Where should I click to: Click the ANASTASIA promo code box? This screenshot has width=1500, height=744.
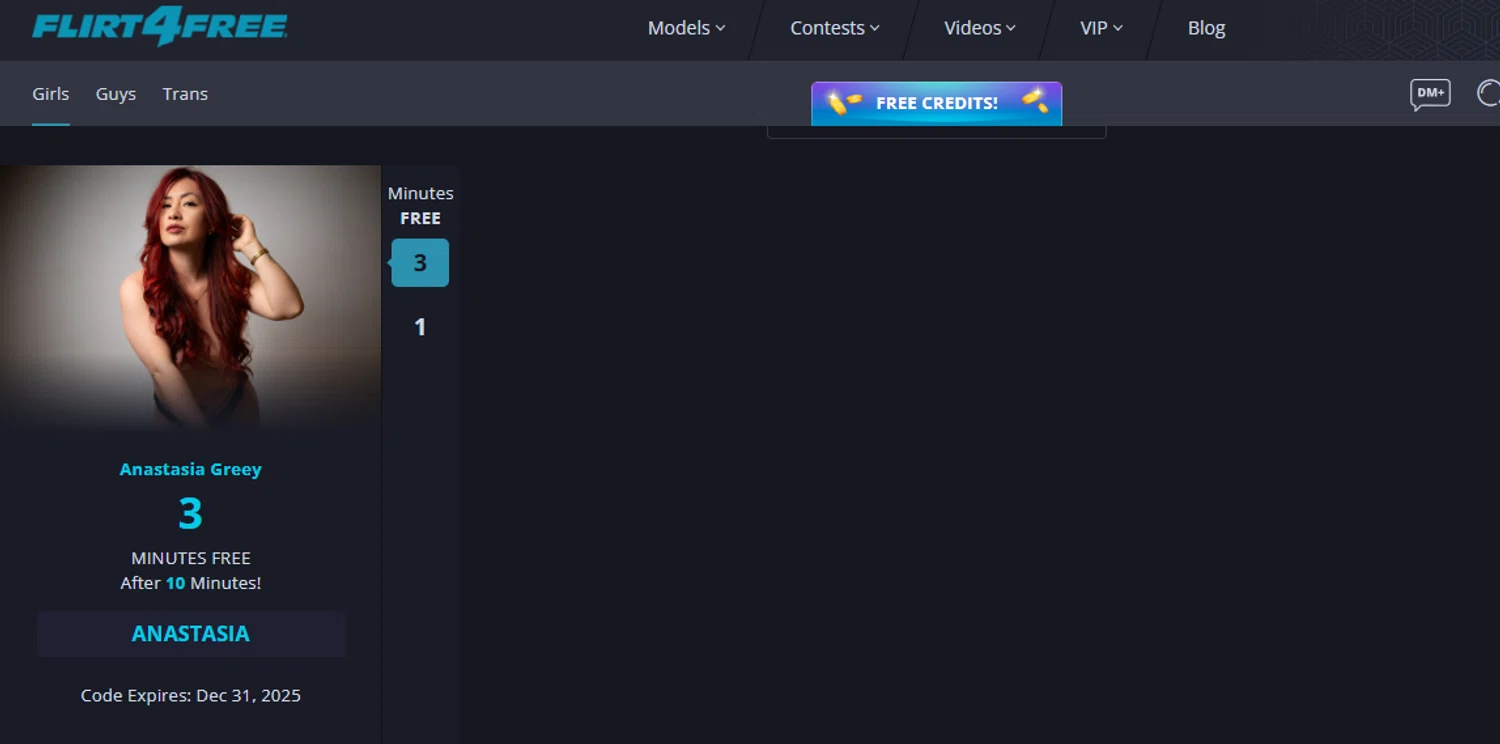(x=191, y=634)
